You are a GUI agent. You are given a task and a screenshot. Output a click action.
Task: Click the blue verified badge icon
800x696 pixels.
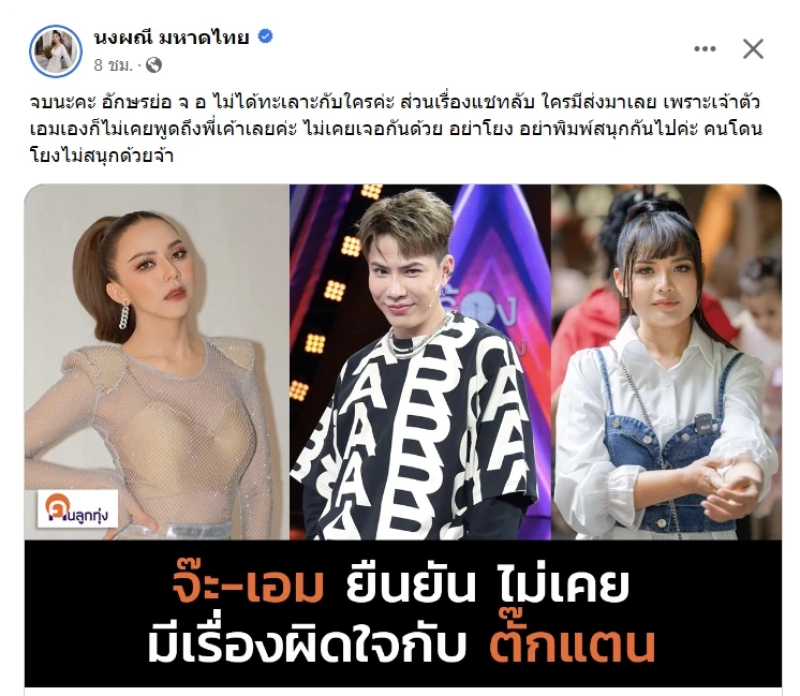click(265, 36)
